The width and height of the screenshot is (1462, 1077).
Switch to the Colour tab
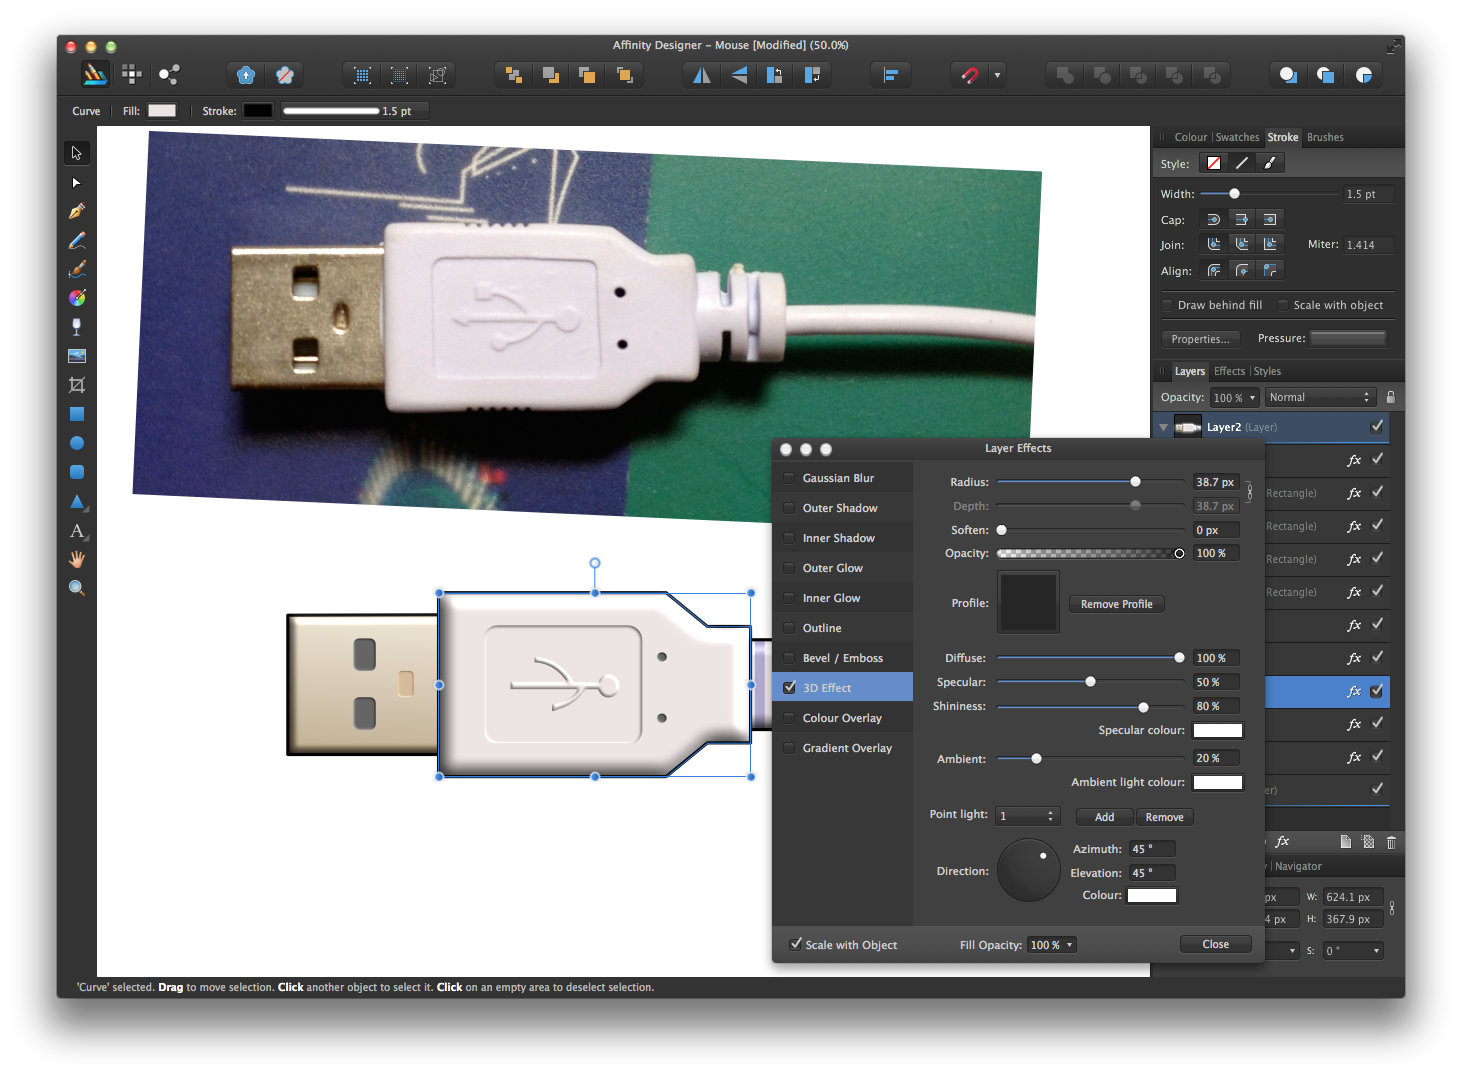(x=1190, y=137)
